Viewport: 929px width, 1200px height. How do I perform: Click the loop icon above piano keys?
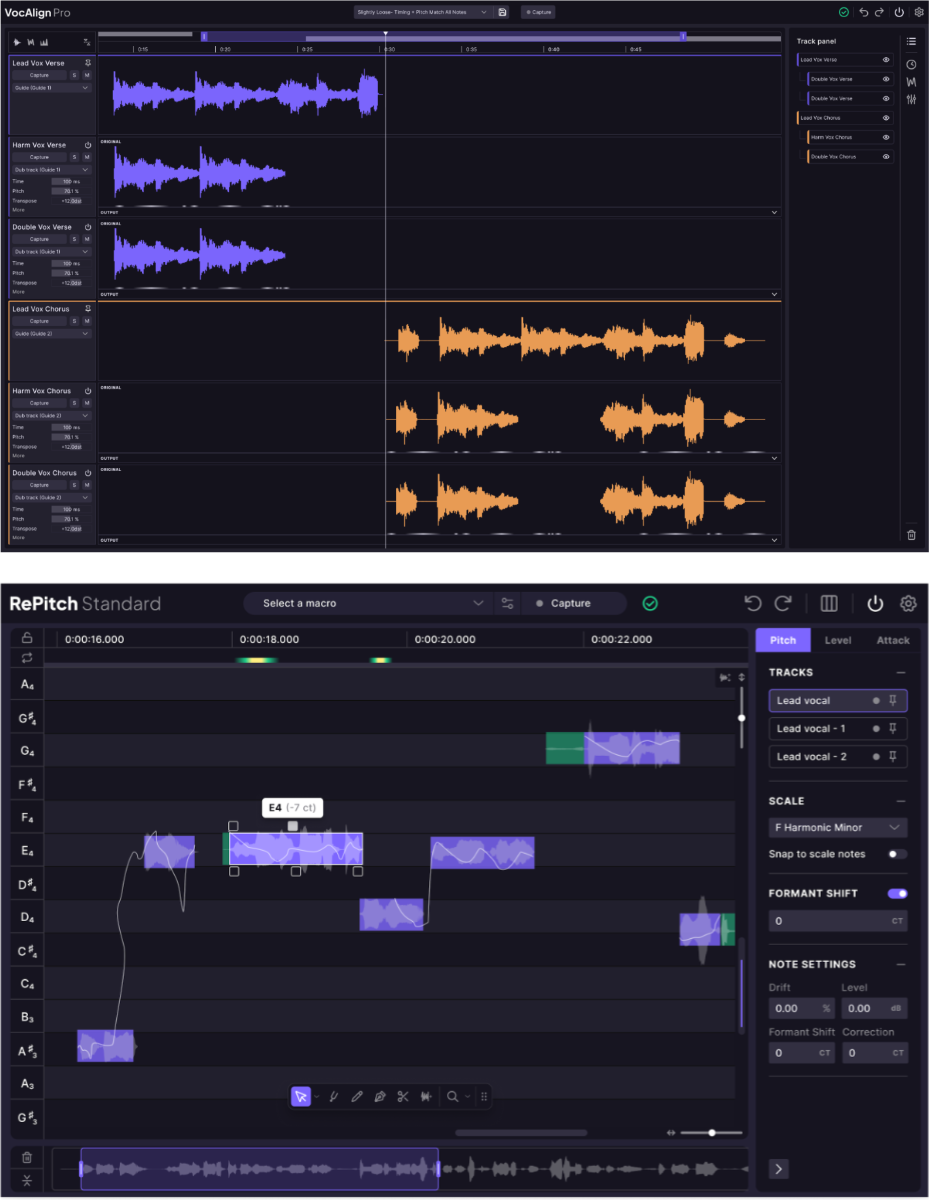point(27,657)
